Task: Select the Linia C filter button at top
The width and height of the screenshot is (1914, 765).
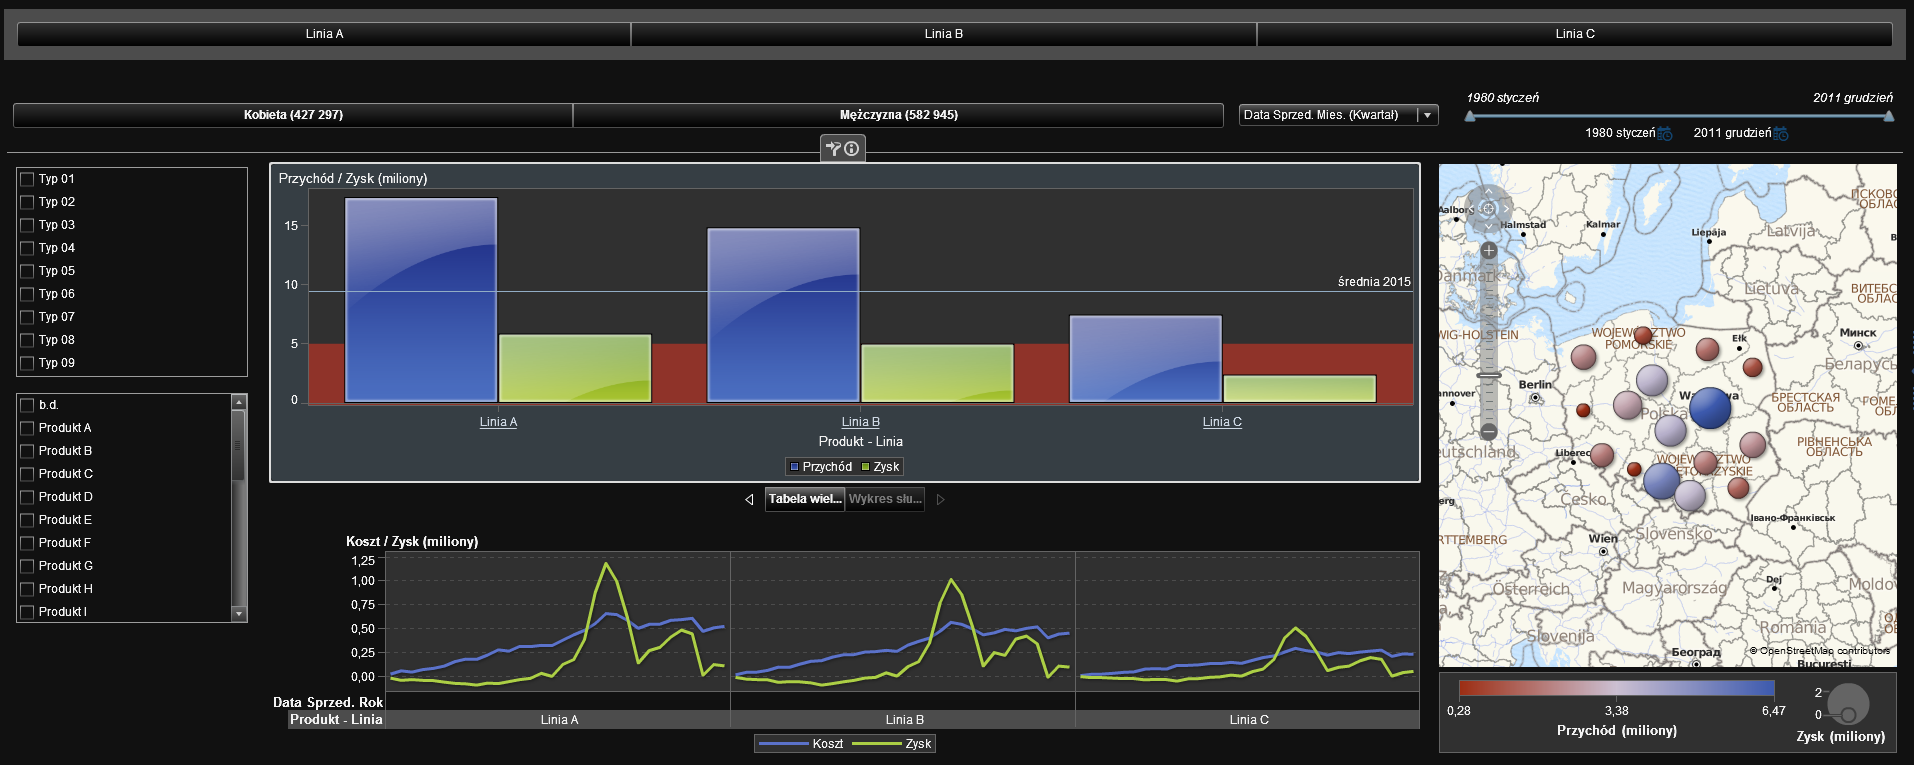Action: (x=1575, y=34)
